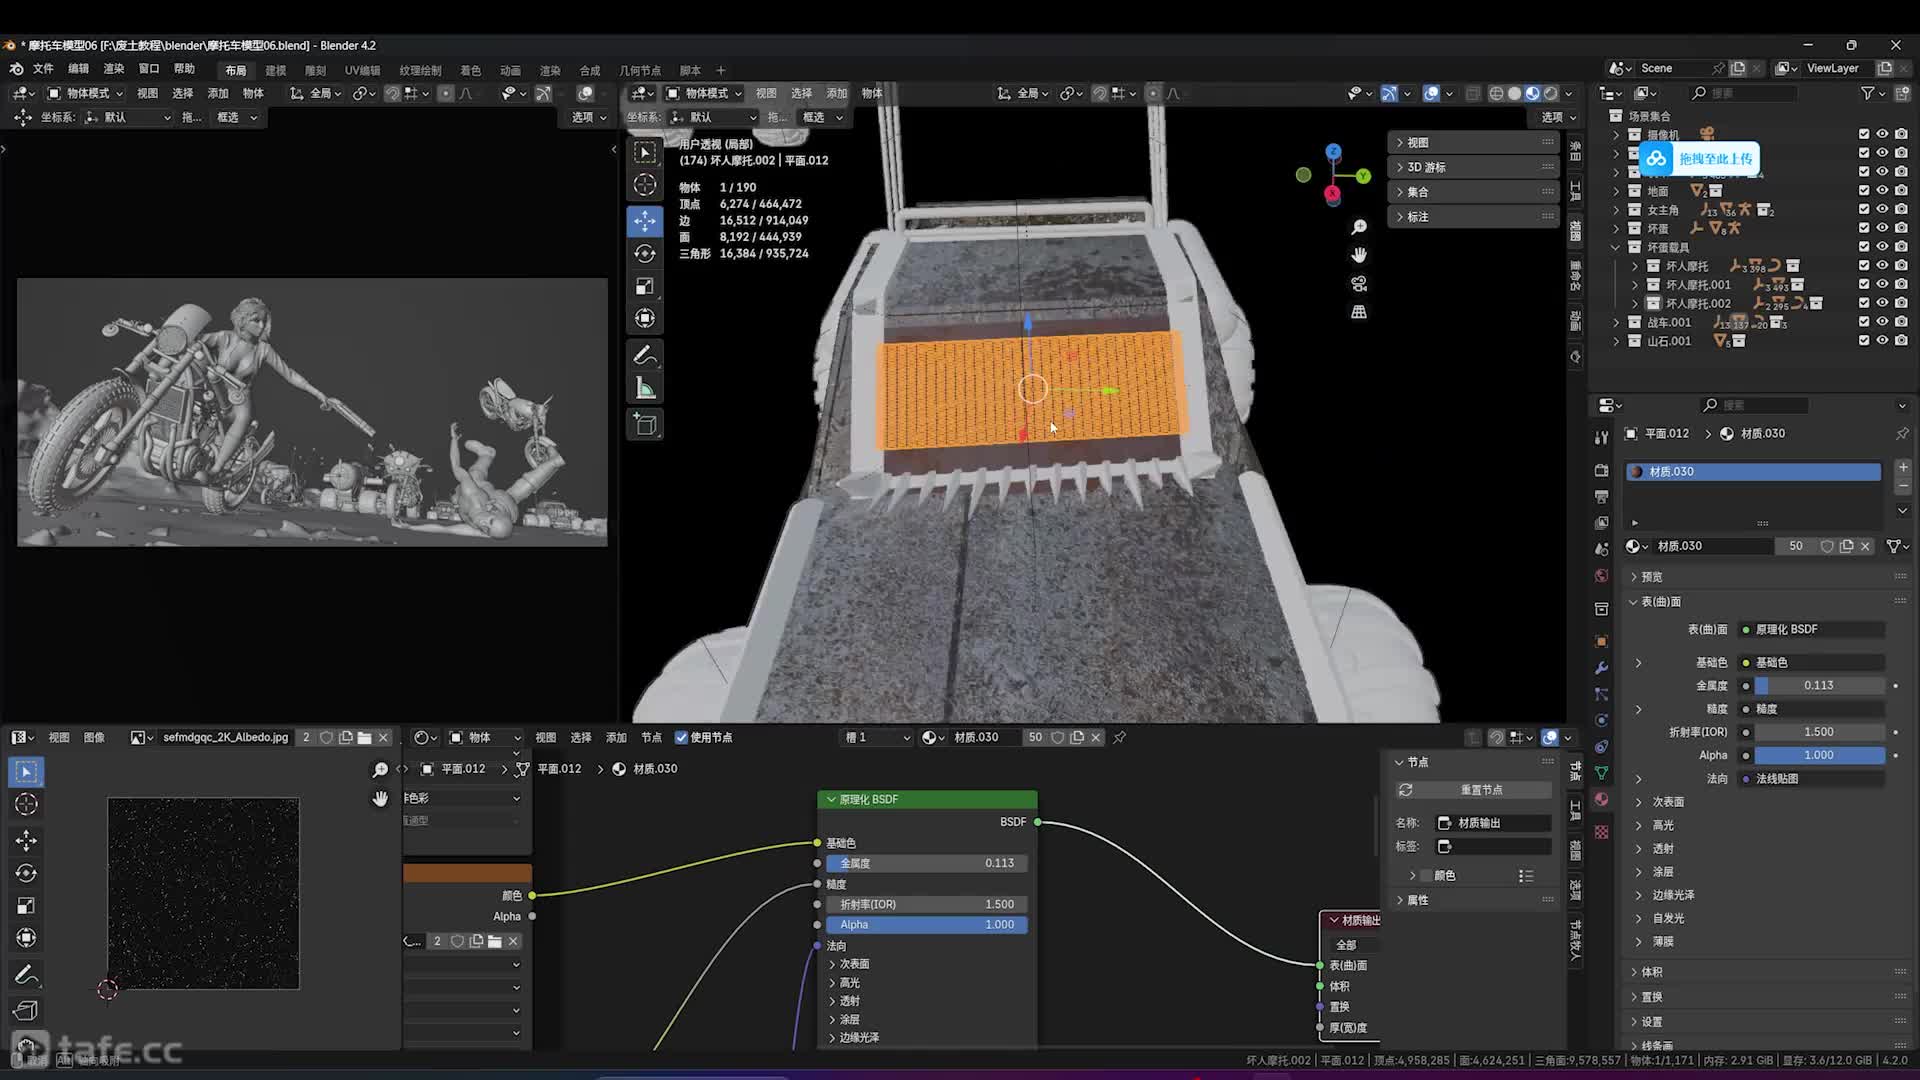Switch to the 几何节点 workspace tab
The width and height of the screenshot is (1920, 1080).
click(639, 70)
